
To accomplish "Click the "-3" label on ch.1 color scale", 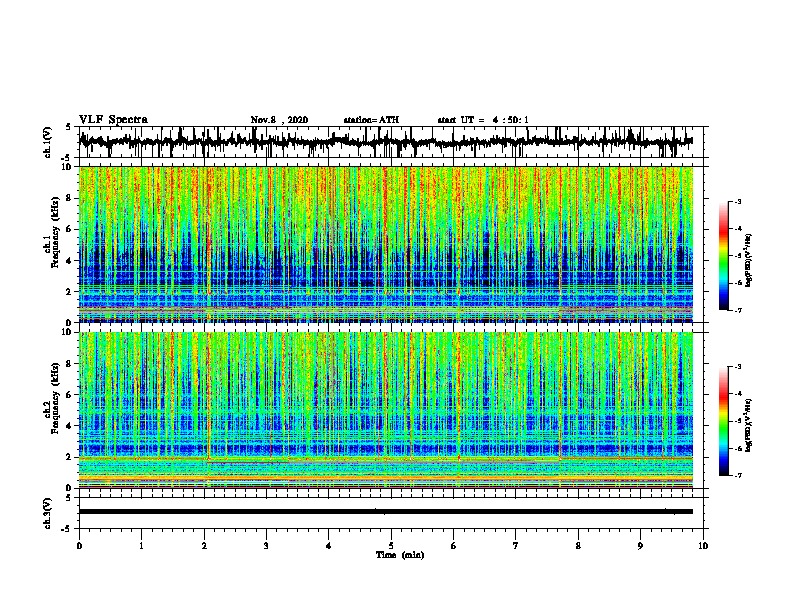I will click(738, 202).
